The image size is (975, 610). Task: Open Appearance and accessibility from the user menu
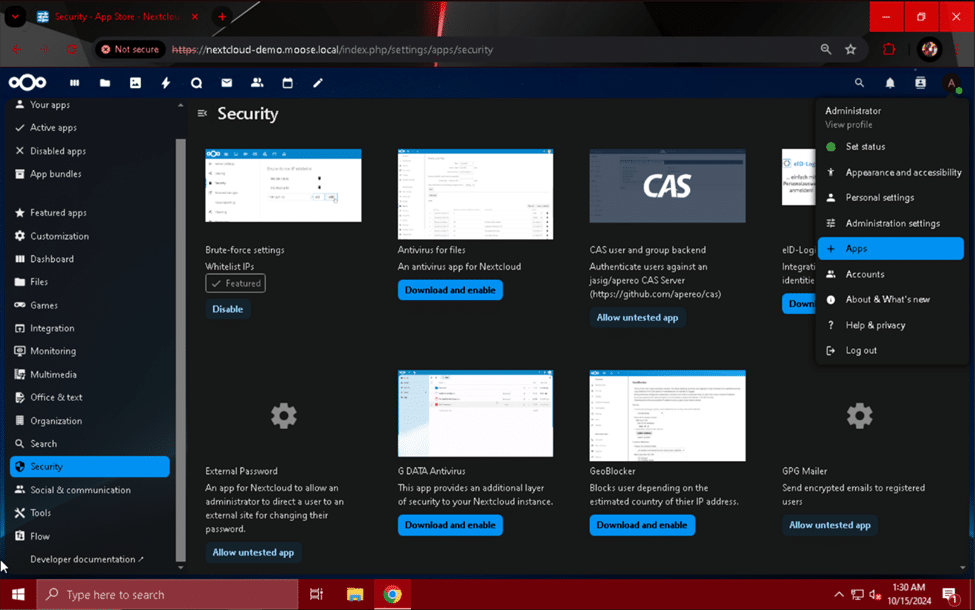click(x=890, y=172)
